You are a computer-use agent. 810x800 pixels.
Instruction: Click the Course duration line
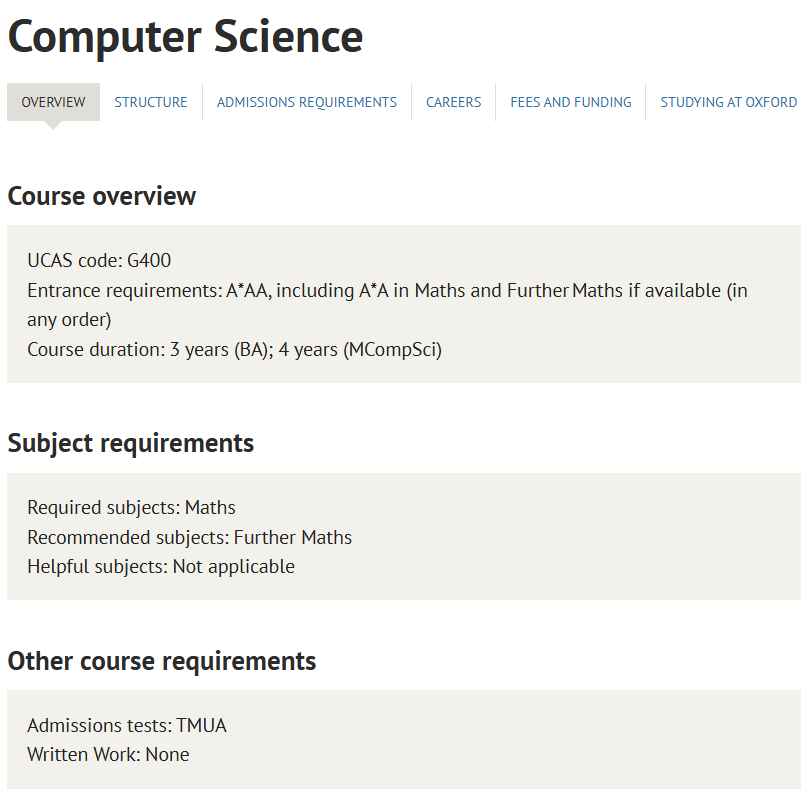[234, 350]
